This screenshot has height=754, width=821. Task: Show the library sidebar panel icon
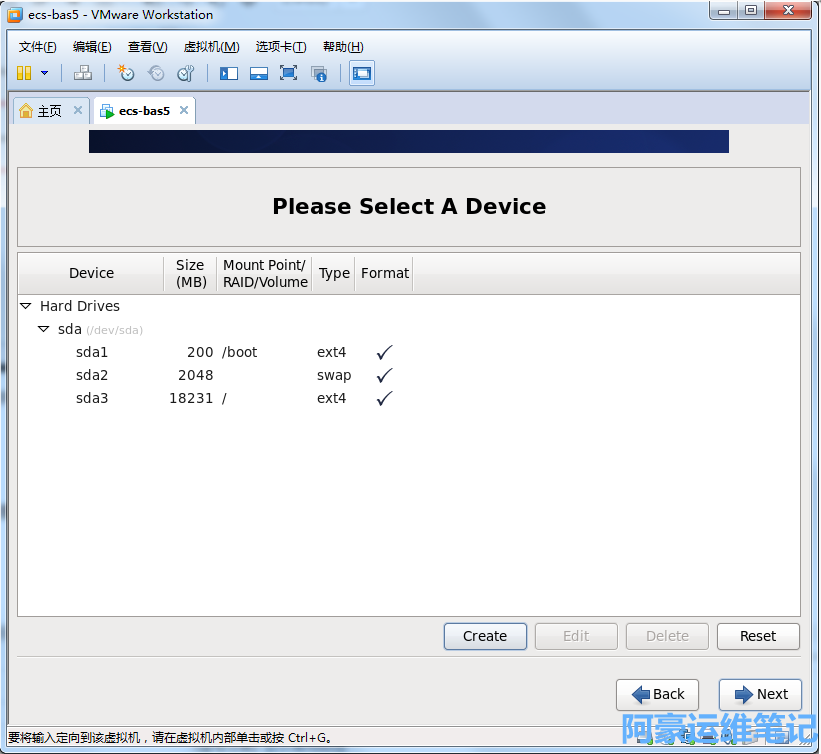coord(229,73)
